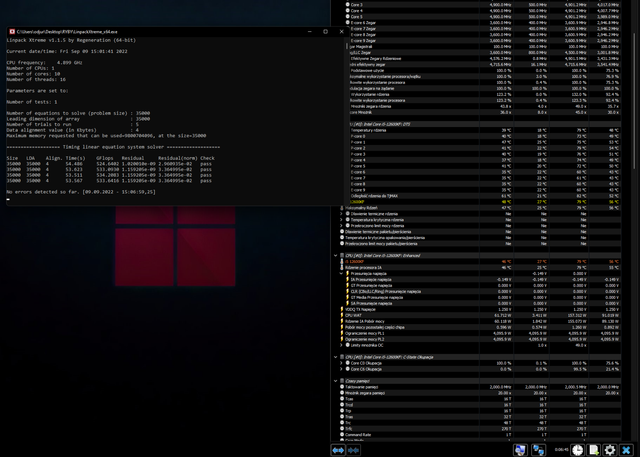Expand Temperatura krytyczna rdzenia row
Viewport: 640px width, 457px height.
(x=342, y=220)
